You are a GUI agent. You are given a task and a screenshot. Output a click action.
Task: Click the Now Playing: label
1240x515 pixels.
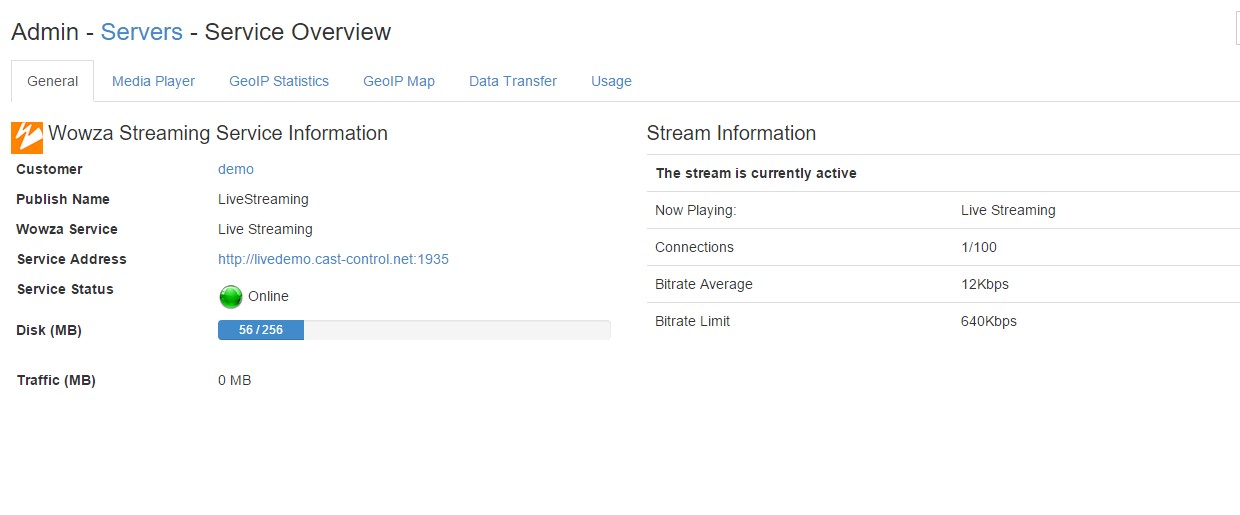point(695,210)
